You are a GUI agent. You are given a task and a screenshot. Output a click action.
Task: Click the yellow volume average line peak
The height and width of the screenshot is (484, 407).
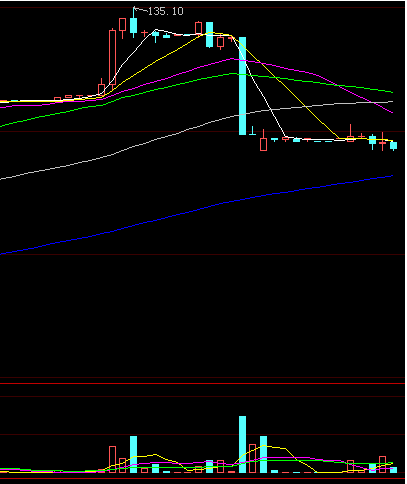[265, 445]
